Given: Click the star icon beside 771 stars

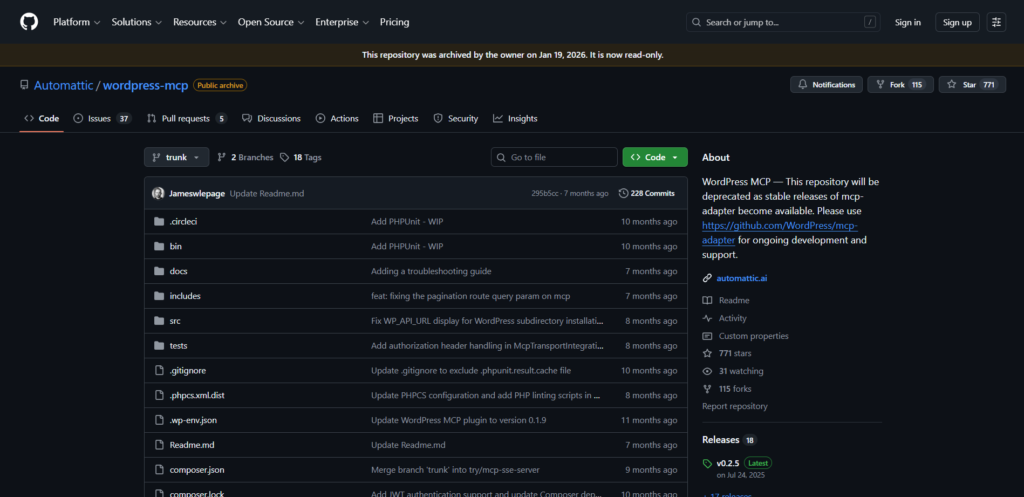Looking at the screenshot, I should click(707, 353).
